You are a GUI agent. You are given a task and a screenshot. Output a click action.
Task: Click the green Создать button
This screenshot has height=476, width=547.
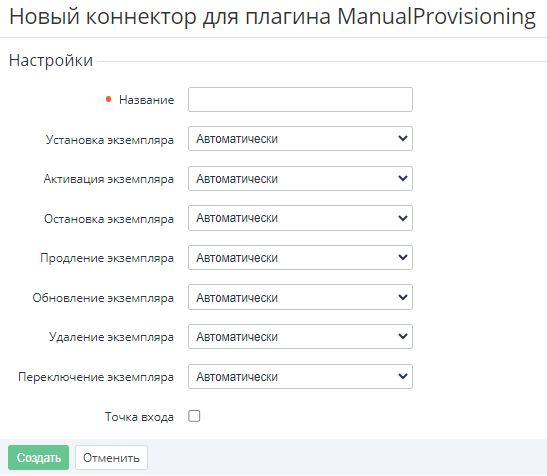click(38, 458)
